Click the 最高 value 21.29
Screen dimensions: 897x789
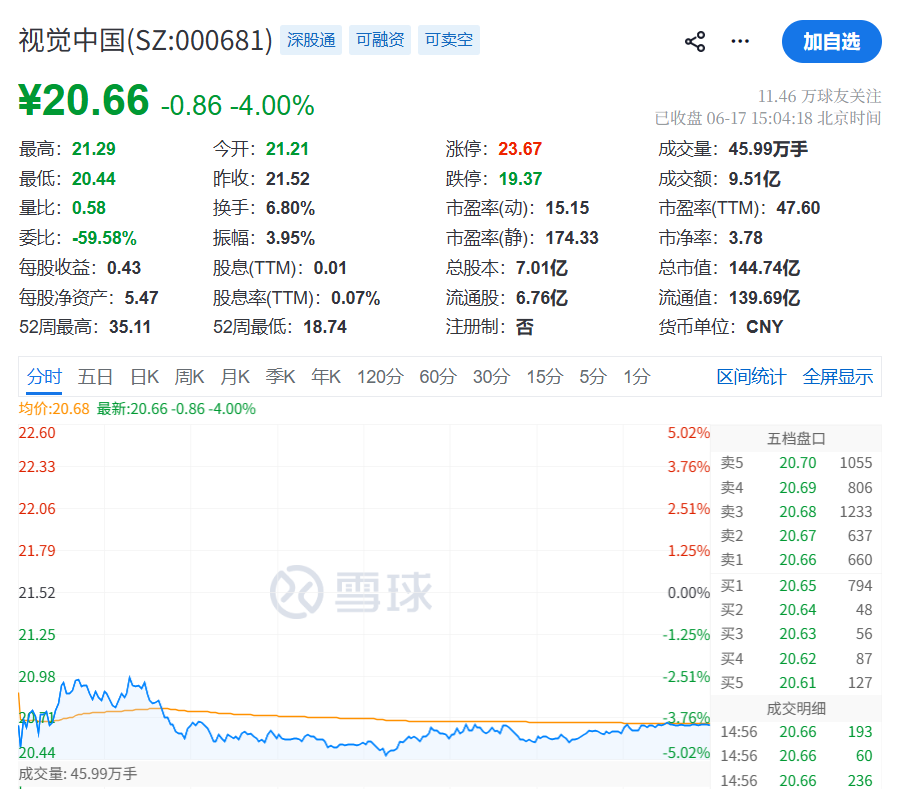pos(94,149)
